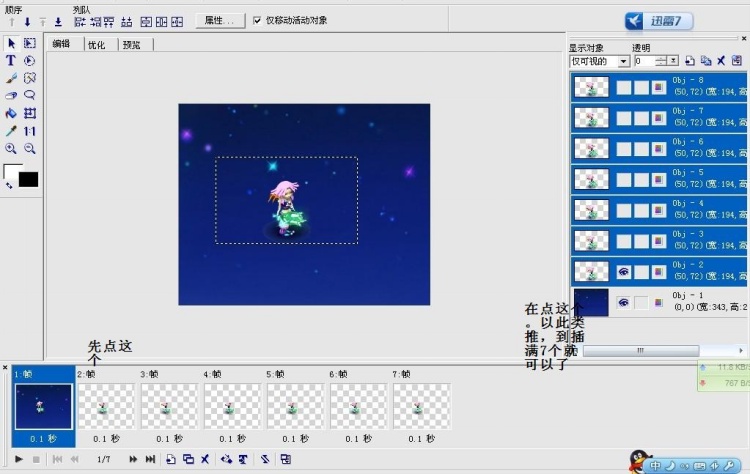Click the third centering icon after alignment group
Viewport: 750px width, 474px height.
[177, 22]
